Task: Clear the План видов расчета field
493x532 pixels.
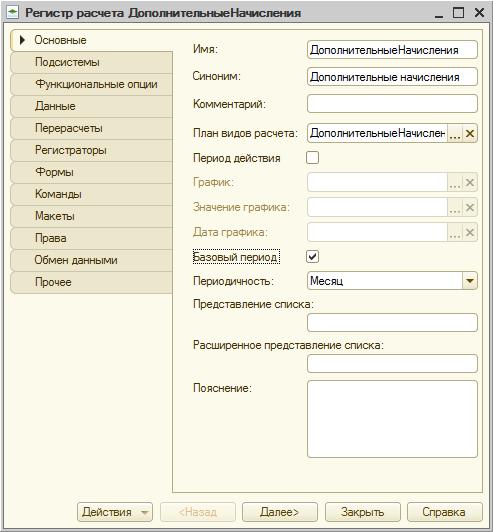Action: tap(470, 133)
